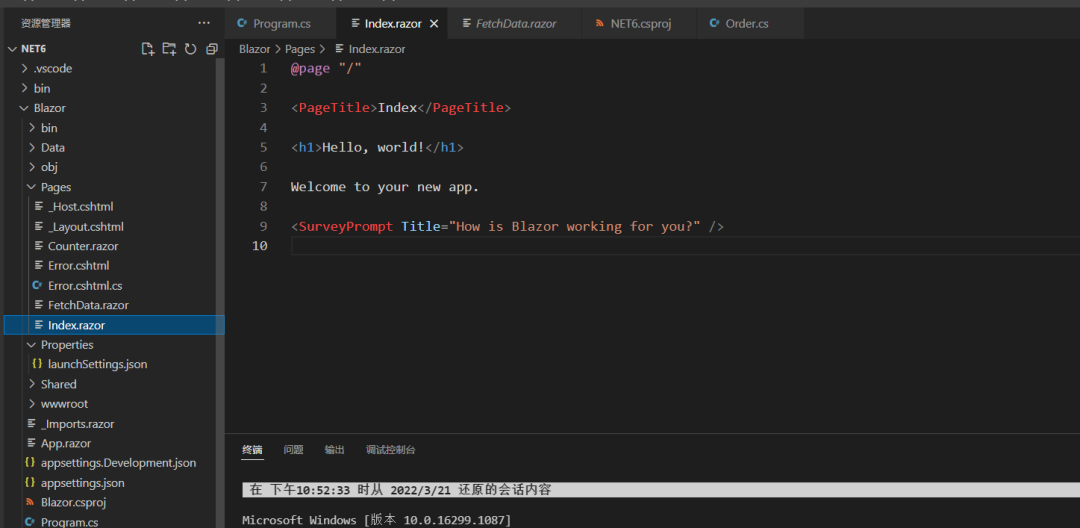This screenshot has height=528, width=1080.
Task: Click the SurveyPrompt Title attribute line
Action: click(x=507, y=226)
